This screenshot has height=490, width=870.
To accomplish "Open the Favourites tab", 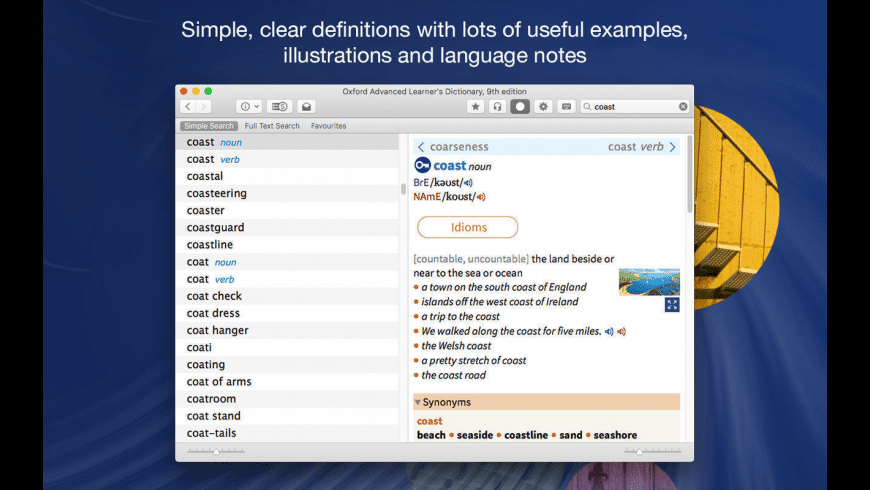I will (328, 126).
